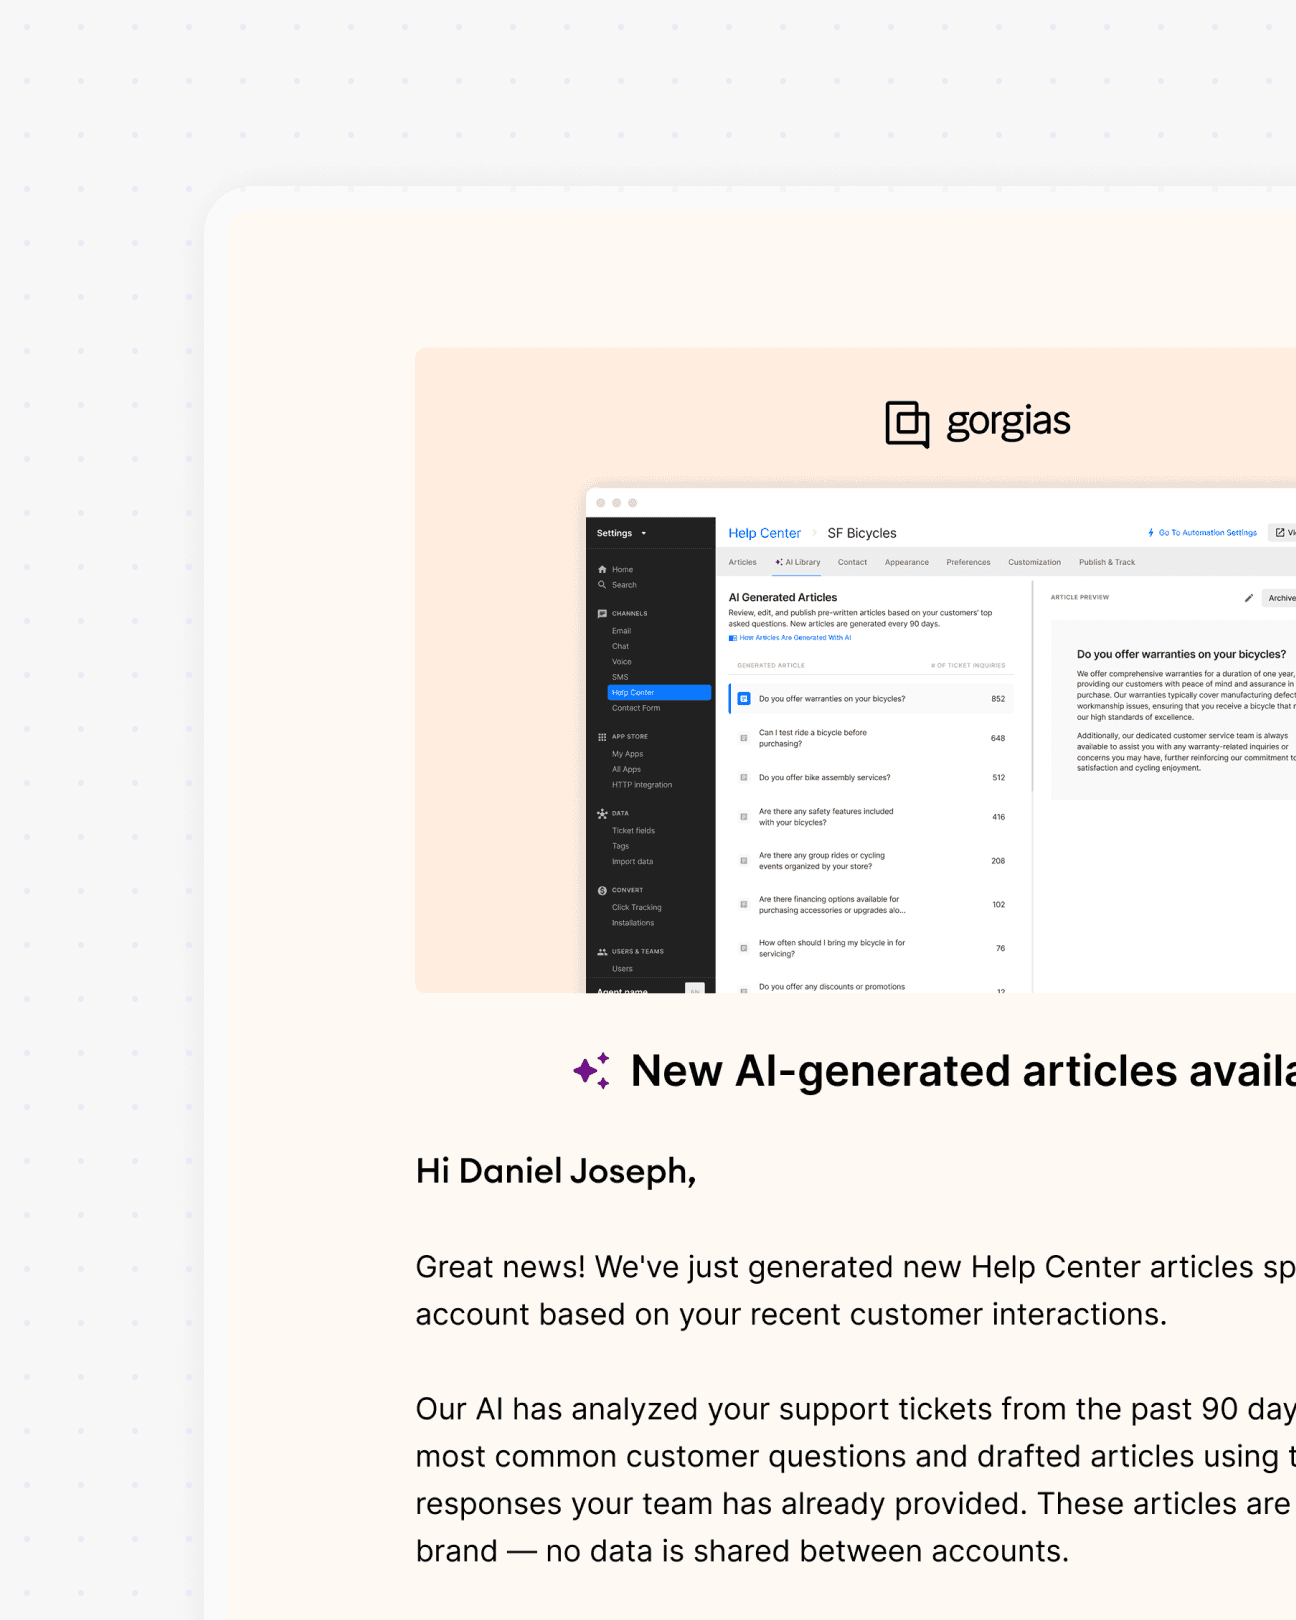This screenshot has height=1620, width=1296.
Task: Select 'Are there any safety features' article row
Action: point(871,817)
